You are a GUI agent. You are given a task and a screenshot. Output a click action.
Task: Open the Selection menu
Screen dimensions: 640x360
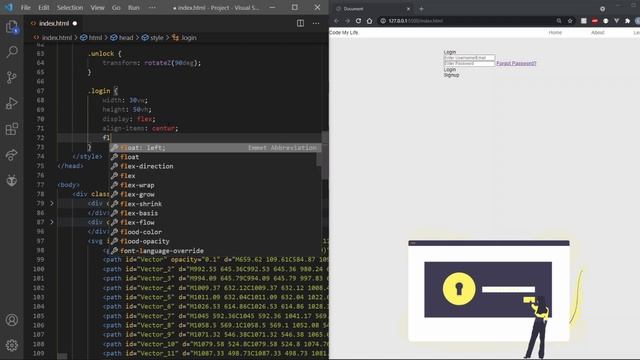[x=70, y=7]
